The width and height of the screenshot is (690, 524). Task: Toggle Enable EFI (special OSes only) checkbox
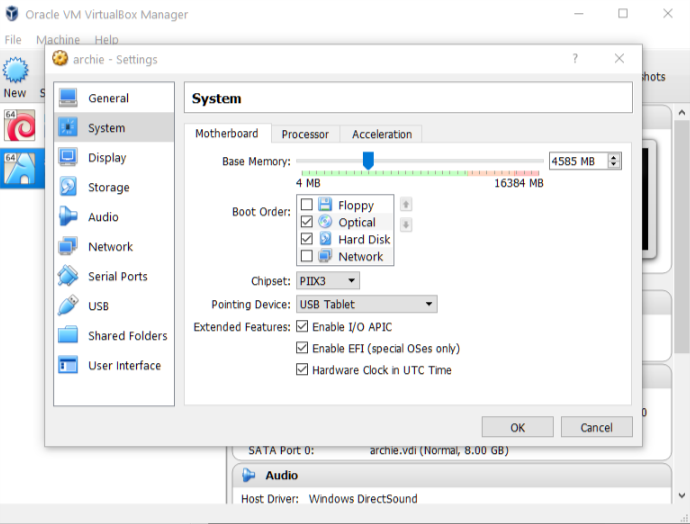[302, 348]
